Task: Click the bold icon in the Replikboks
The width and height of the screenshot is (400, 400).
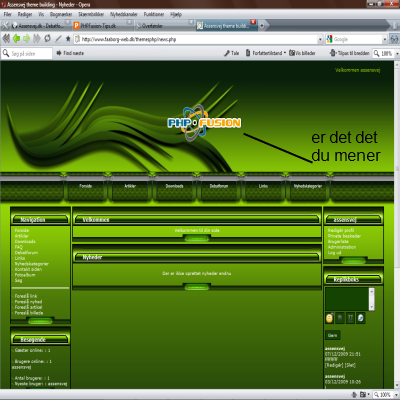Action: pyautogui.click(x=340, y=318)
